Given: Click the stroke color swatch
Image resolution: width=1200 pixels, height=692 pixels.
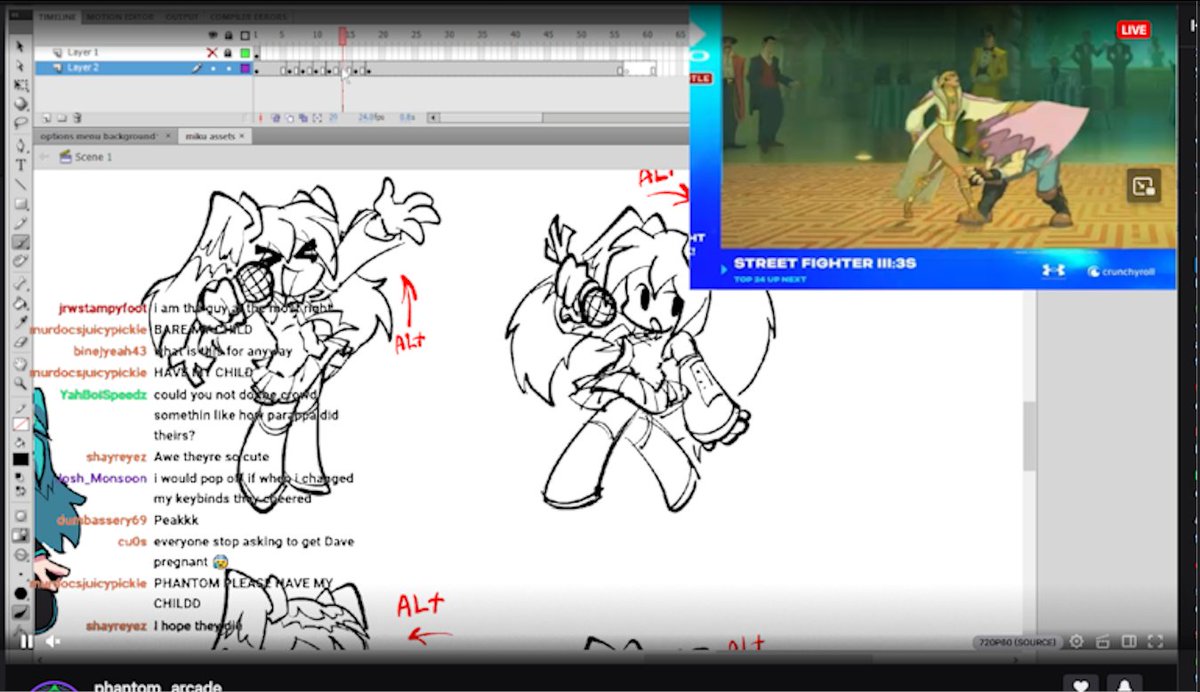Looking at the screenshot, I should (x=20, y=425).
